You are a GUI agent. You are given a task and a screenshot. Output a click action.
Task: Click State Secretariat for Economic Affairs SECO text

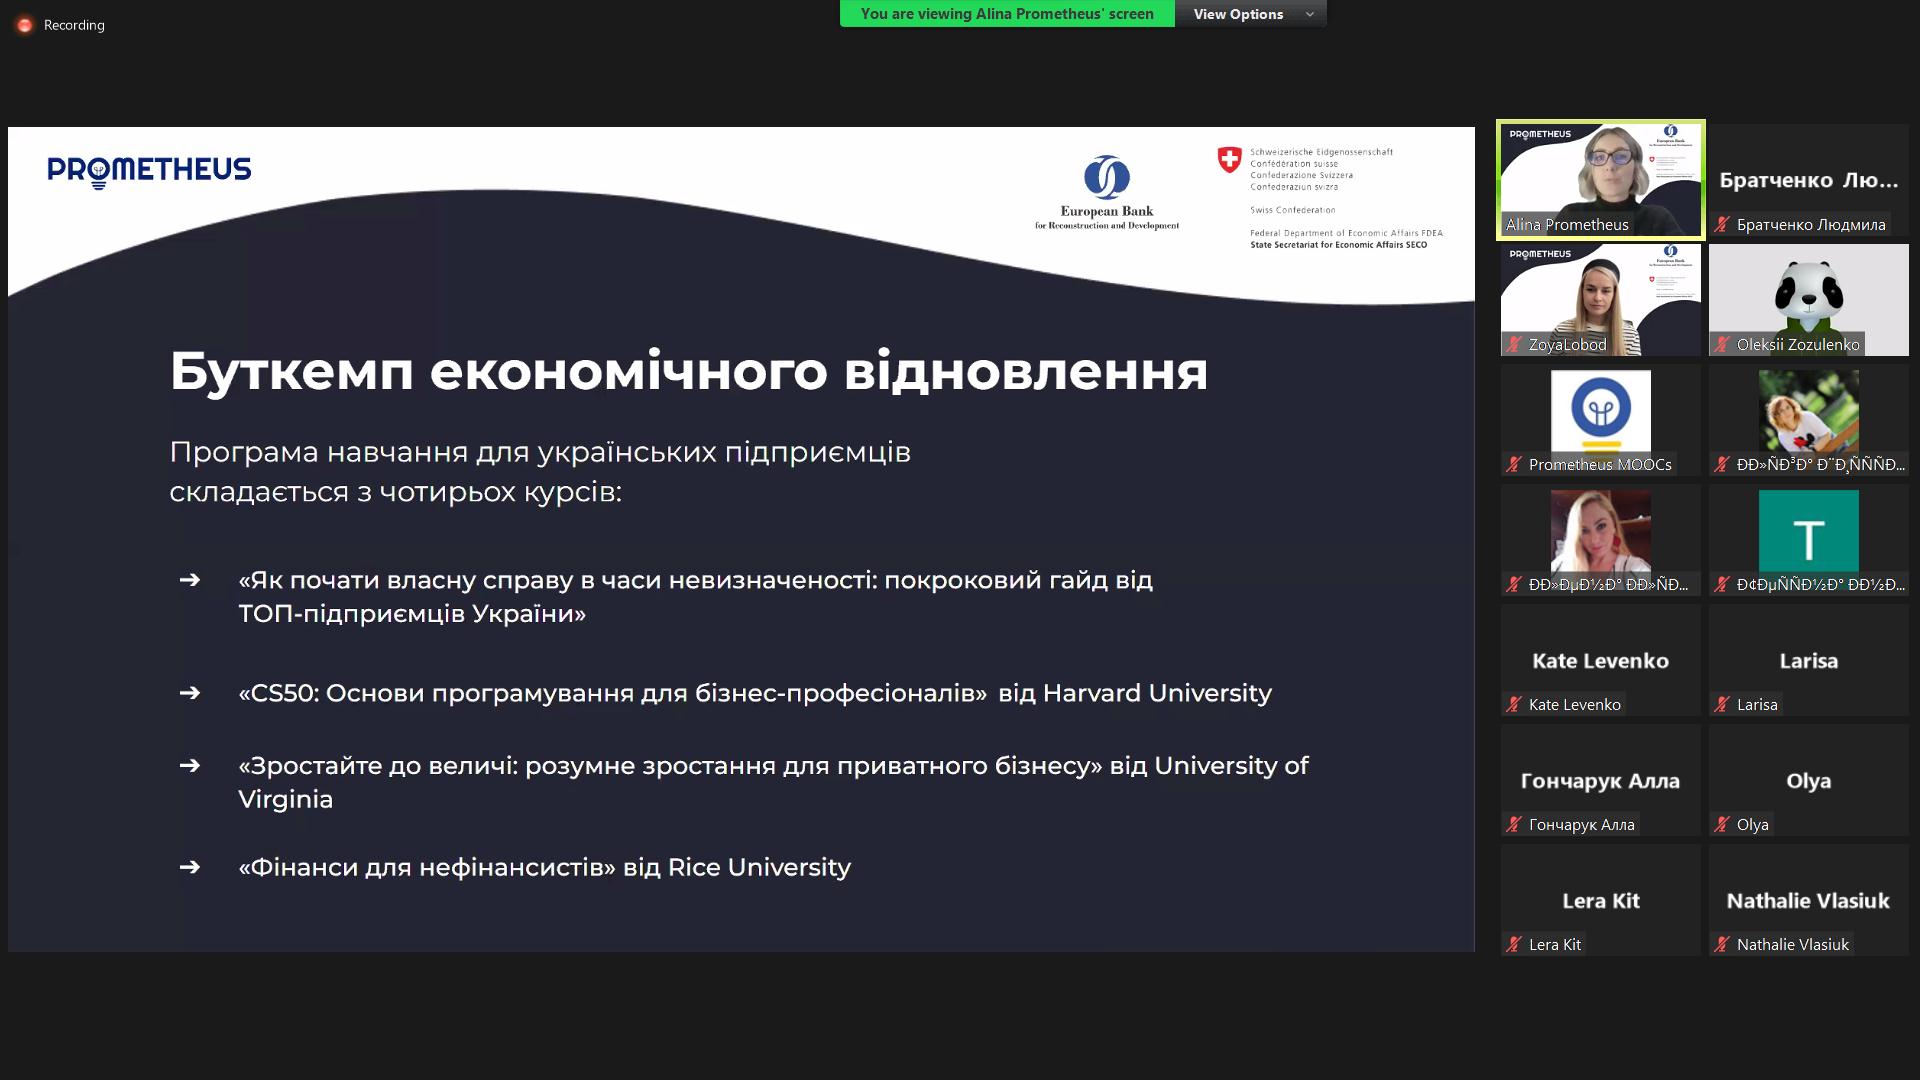[x=1338, y=245]
